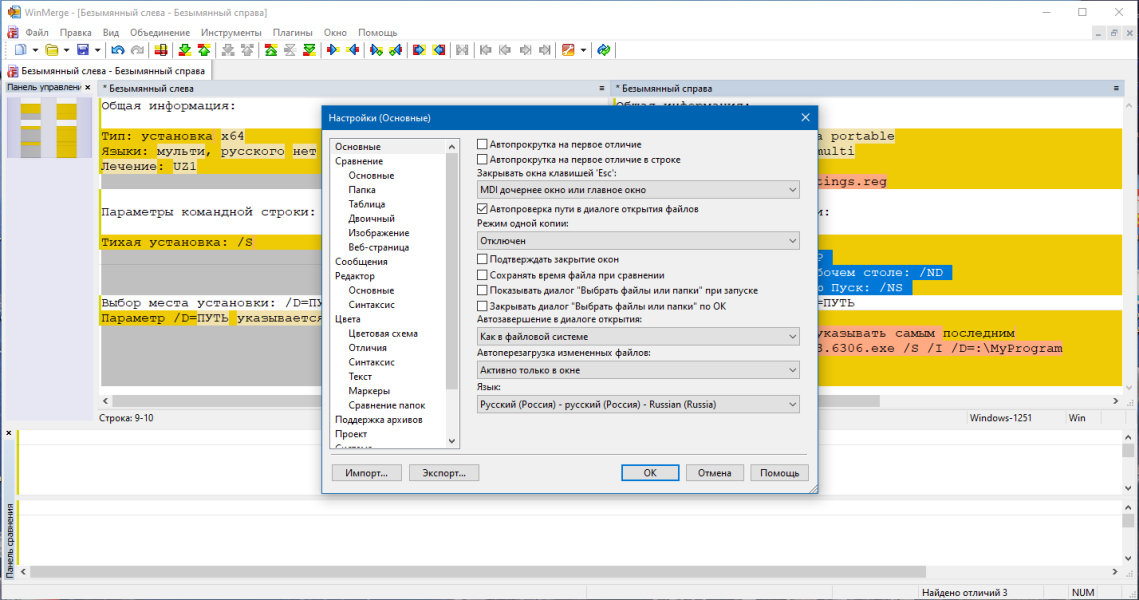Confirm settings with OK button

[x=650, y=473]
